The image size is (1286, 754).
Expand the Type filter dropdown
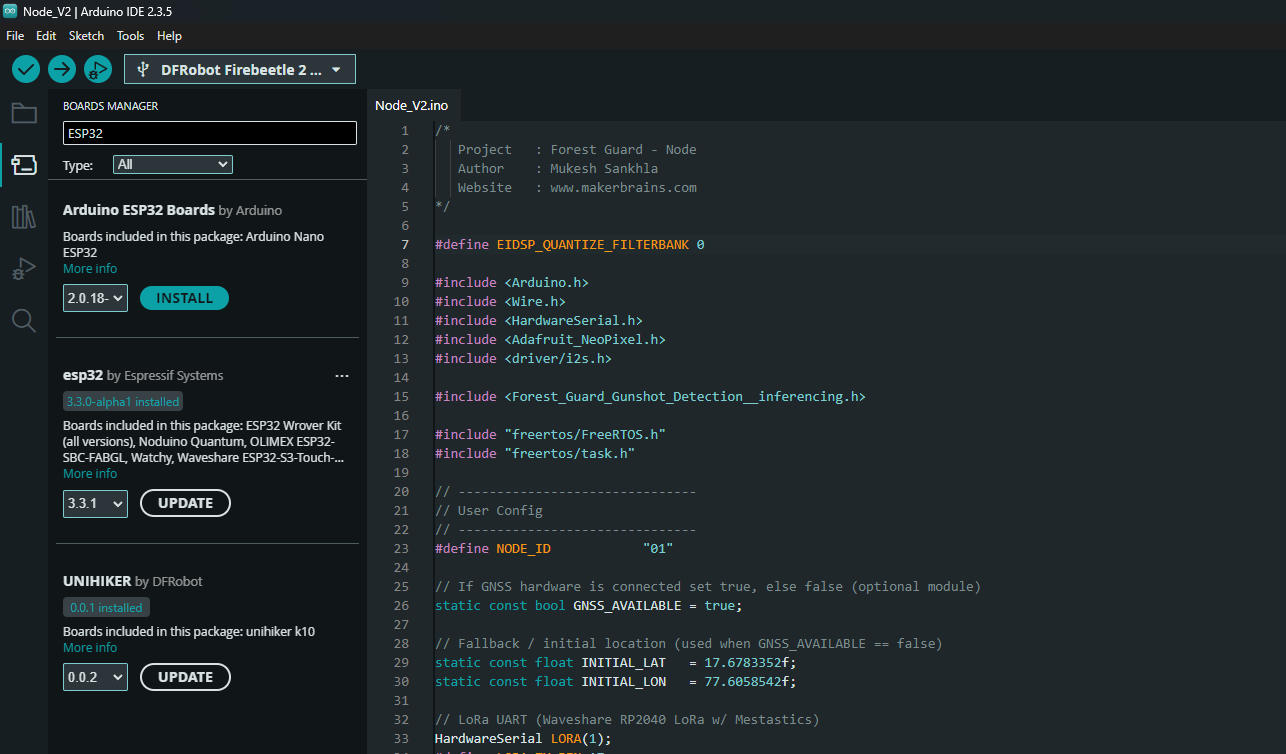point(172,164)
